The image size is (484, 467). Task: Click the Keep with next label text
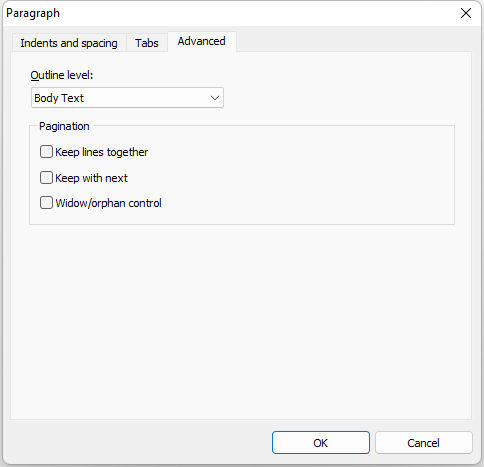91,178
